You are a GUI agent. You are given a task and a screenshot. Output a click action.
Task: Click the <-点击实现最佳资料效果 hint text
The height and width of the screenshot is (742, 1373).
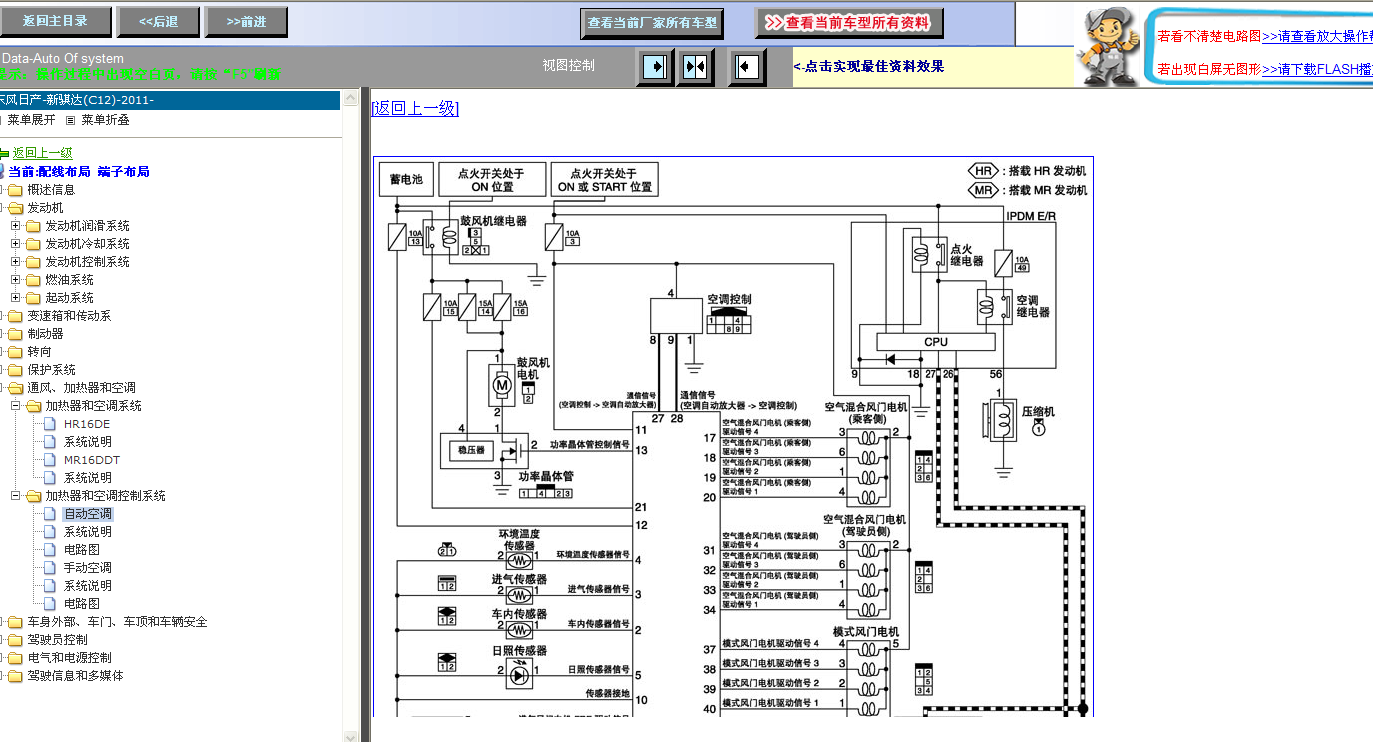(869, 67)
